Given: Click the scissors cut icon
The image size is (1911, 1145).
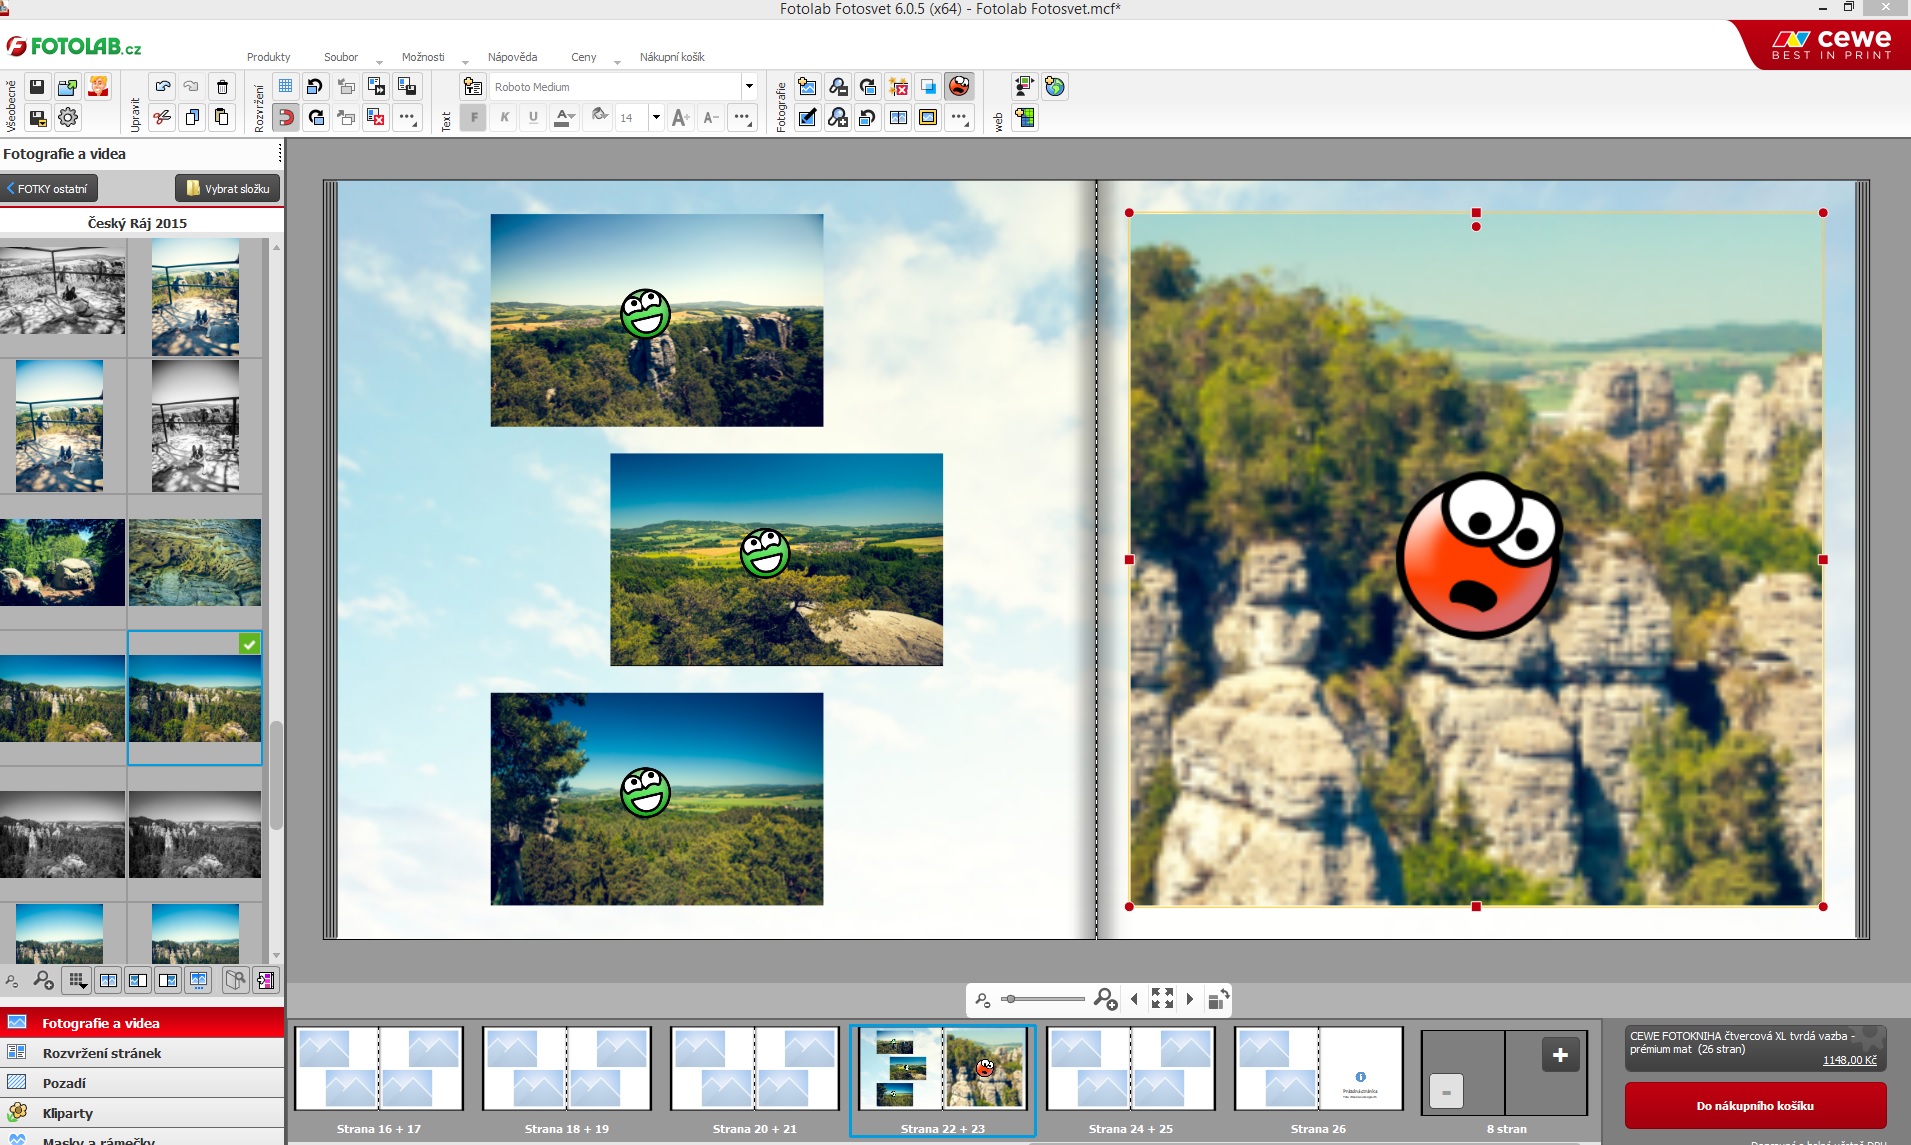Looking at the screenshot, I should (162, 118).
